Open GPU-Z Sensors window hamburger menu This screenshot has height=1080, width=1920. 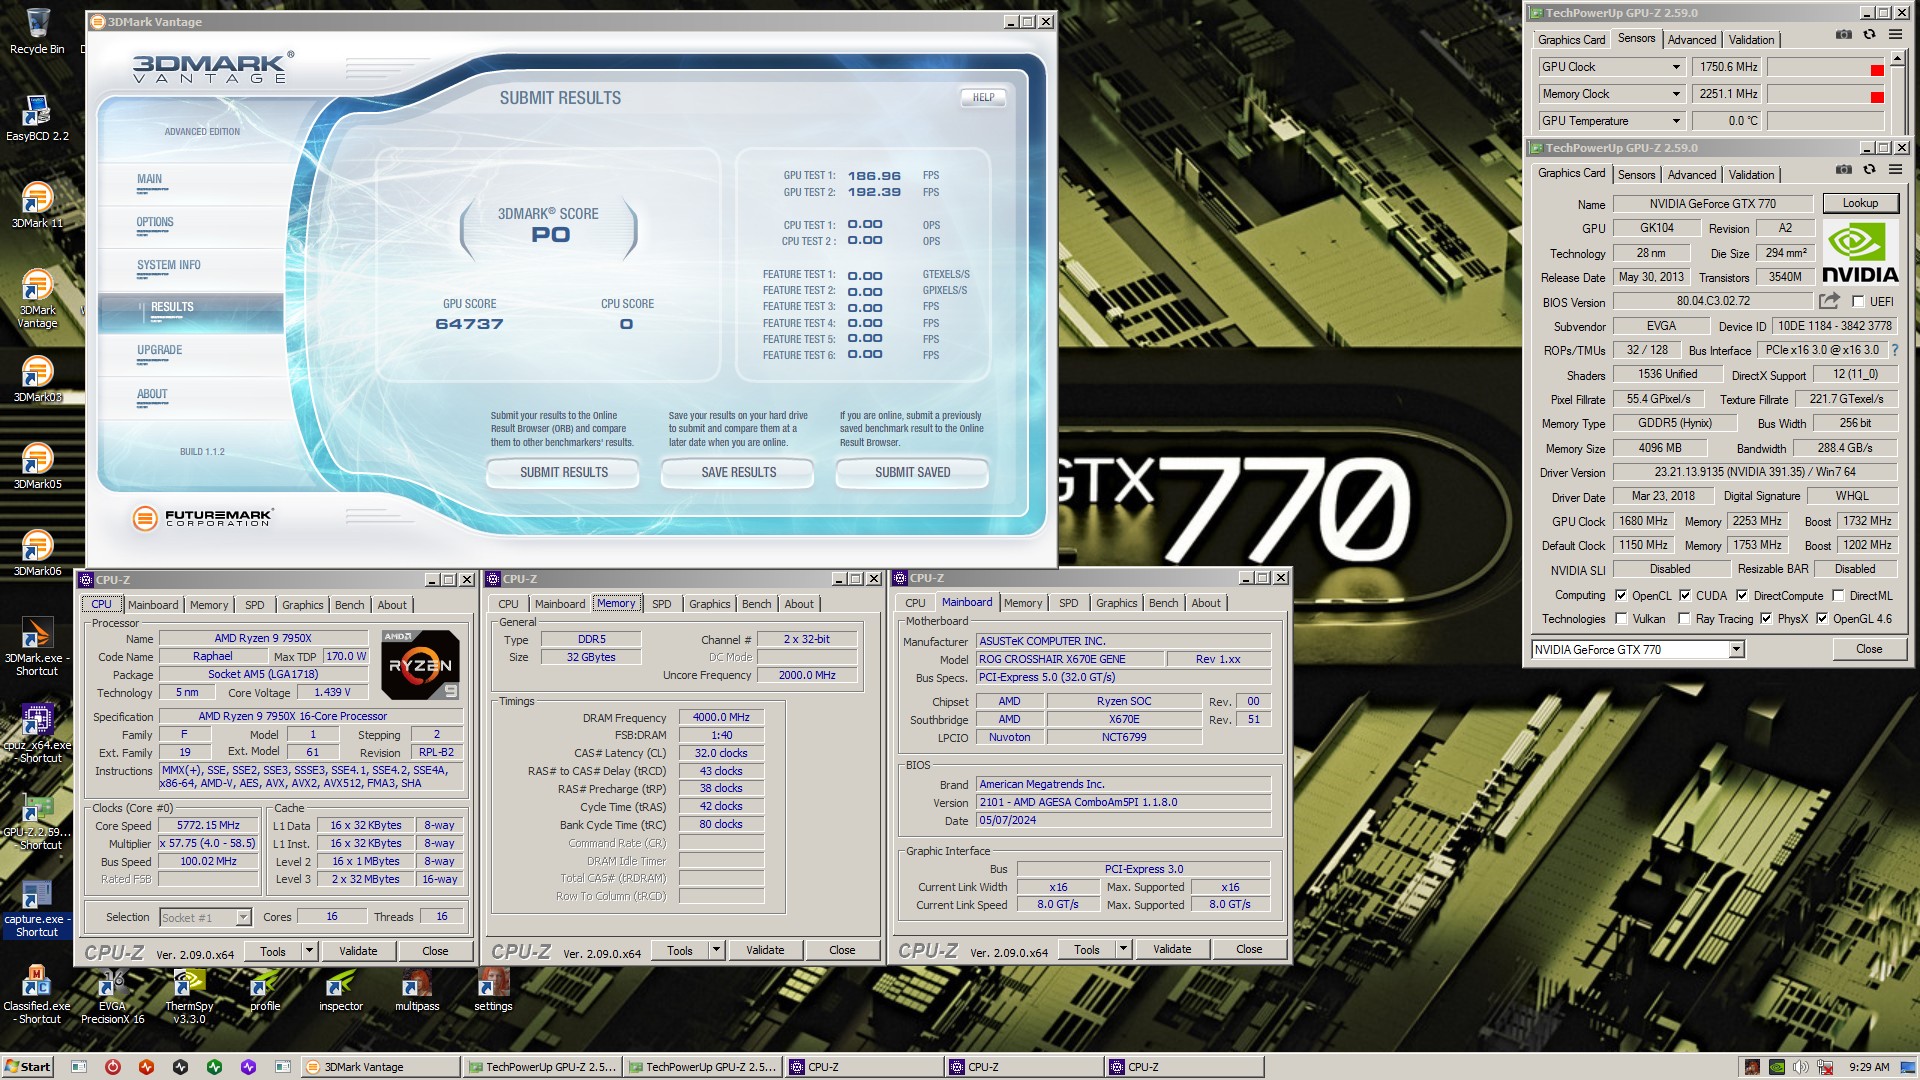pos(1895,34)
